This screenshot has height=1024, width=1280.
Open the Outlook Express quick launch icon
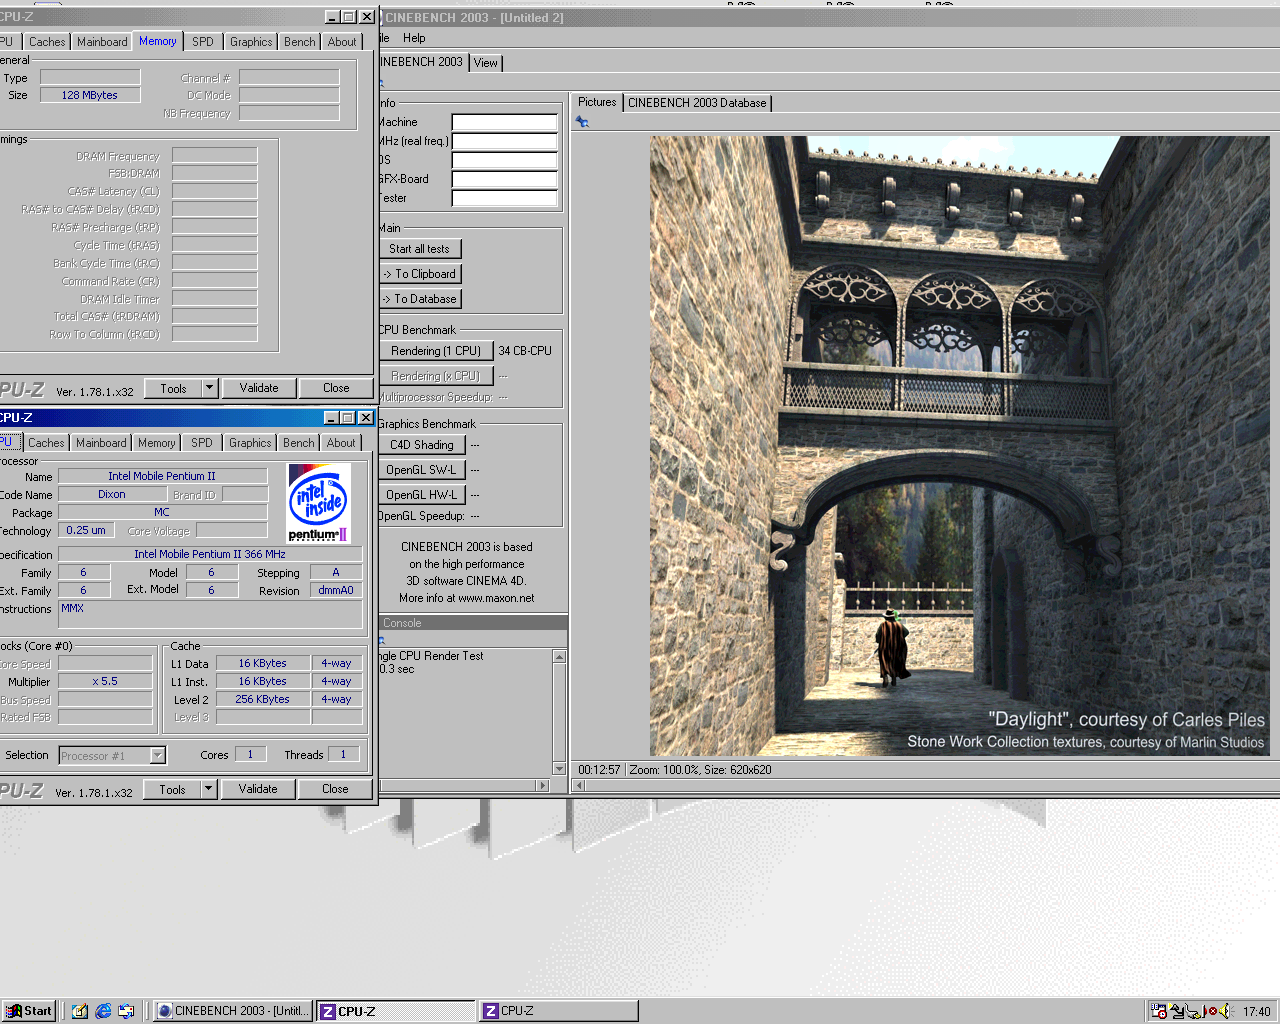click(126, 1011)
